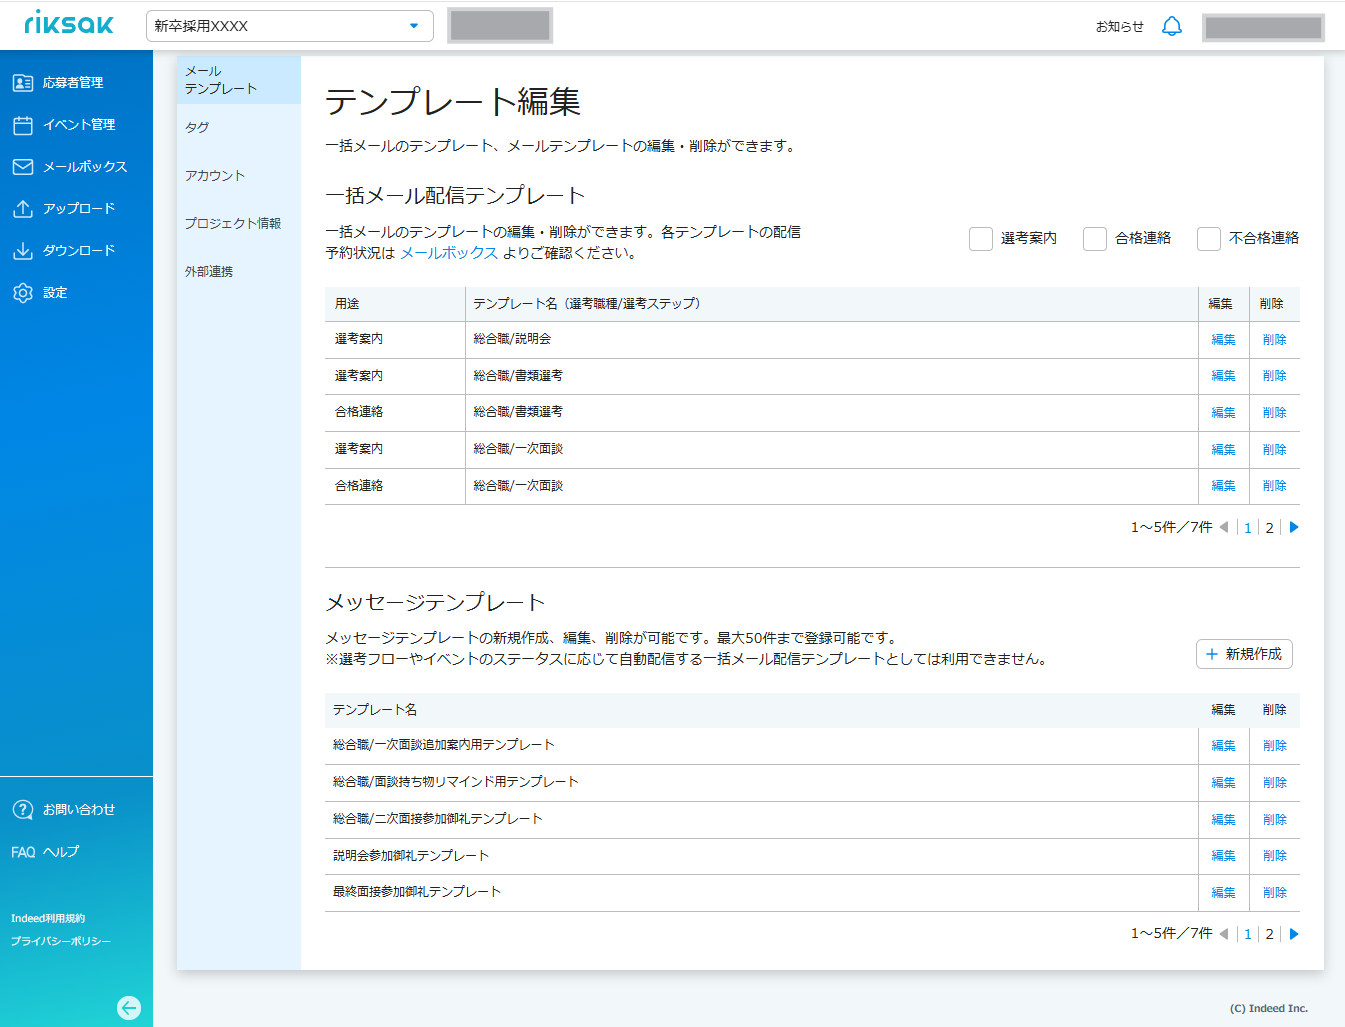Delete 説明会参加御礼テンプレート
The height and width of the screenshot is (1027, 1345).
(1274, 856)
